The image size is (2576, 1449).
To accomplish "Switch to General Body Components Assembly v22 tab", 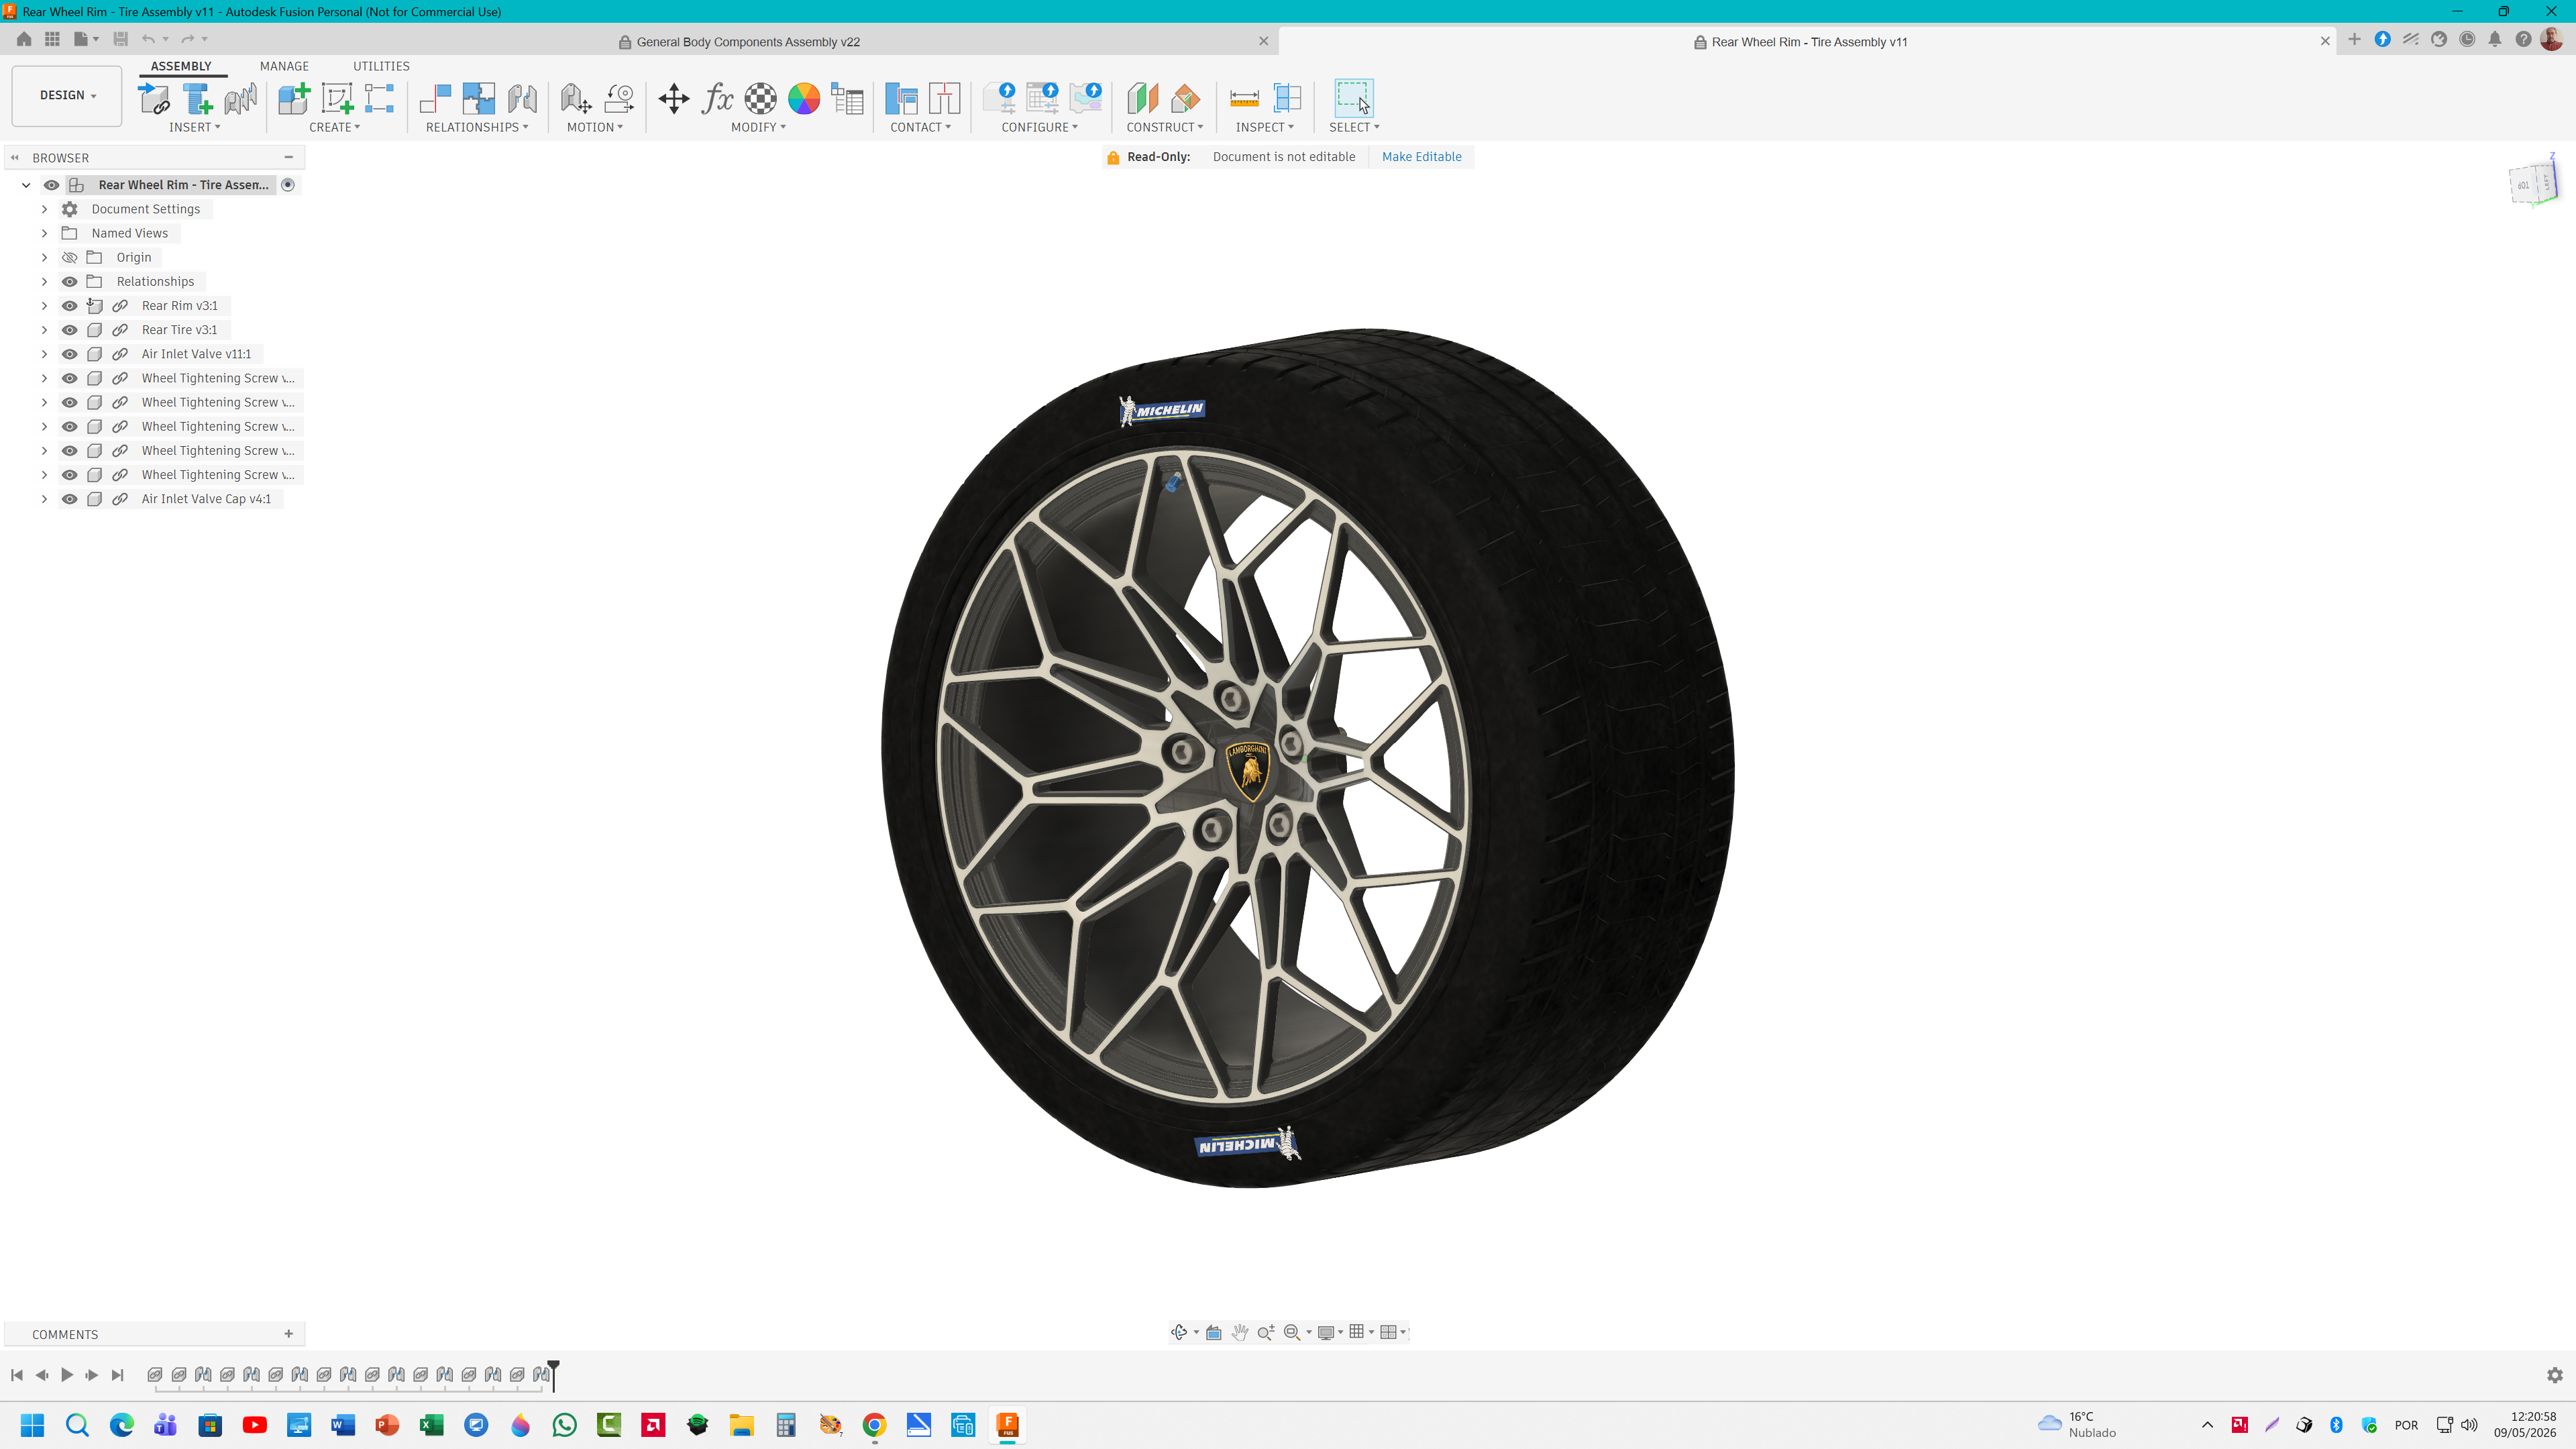I will (748, 42).
